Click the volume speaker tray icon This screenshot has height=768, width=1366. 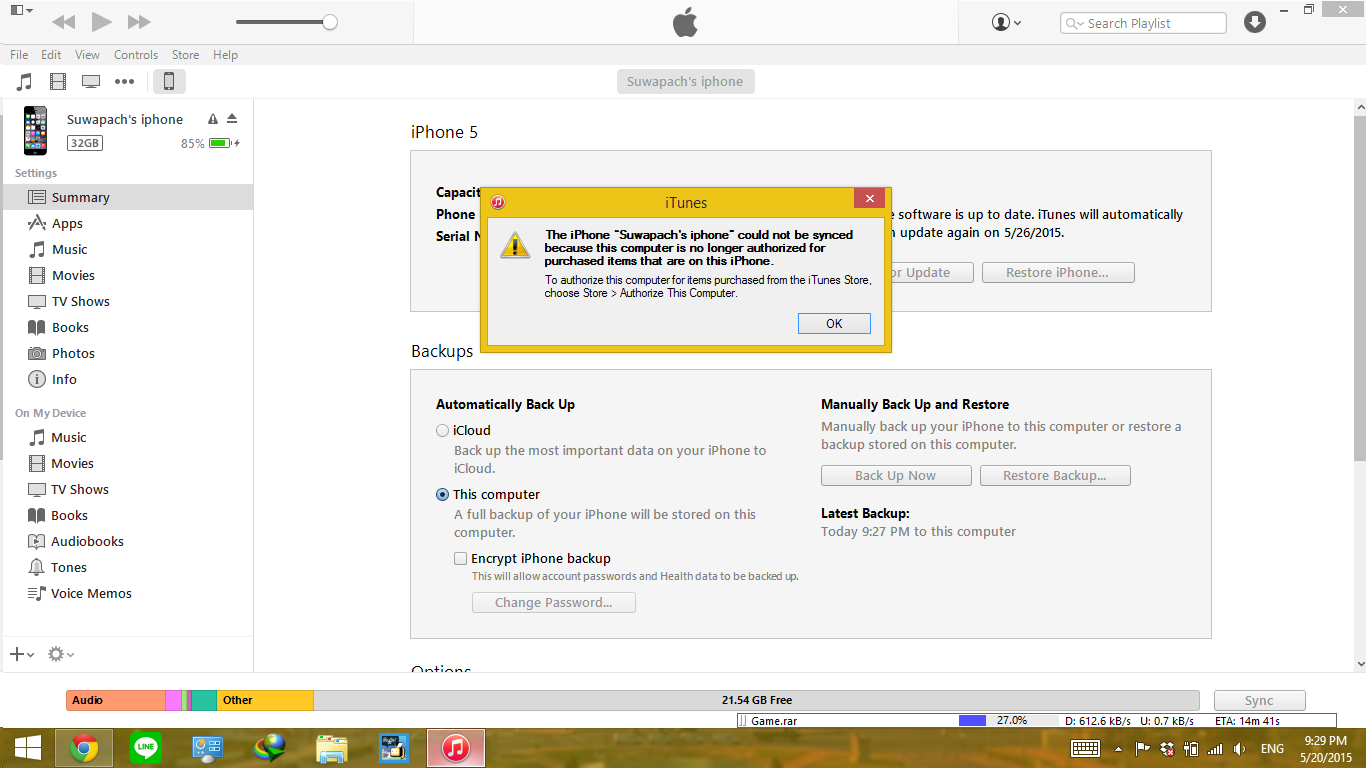point(1240,748)
